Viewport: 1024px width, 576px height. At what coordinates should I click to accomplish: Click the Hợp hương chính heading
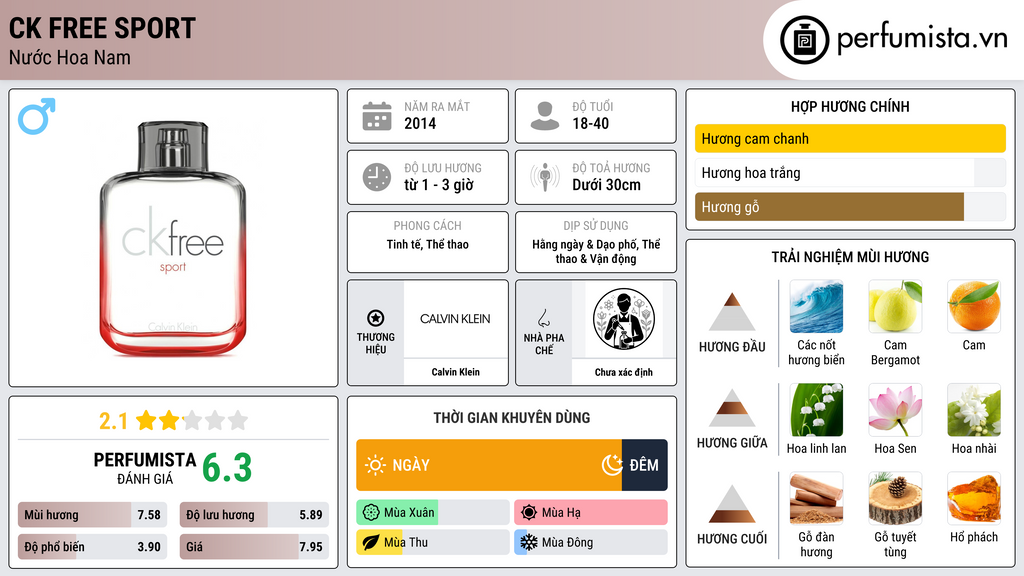coord(850,106)
